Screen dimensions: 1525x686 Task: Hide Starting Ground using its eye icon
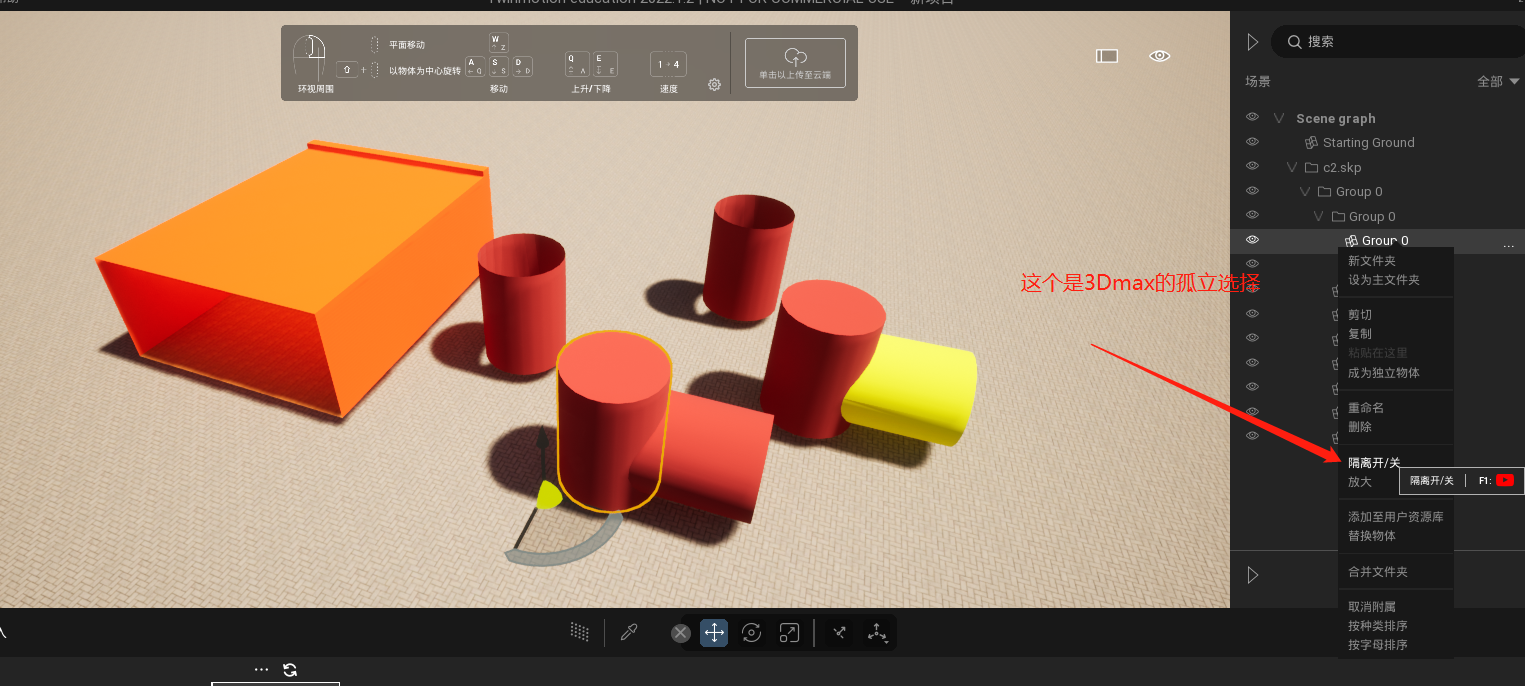tap(1252, 142)
